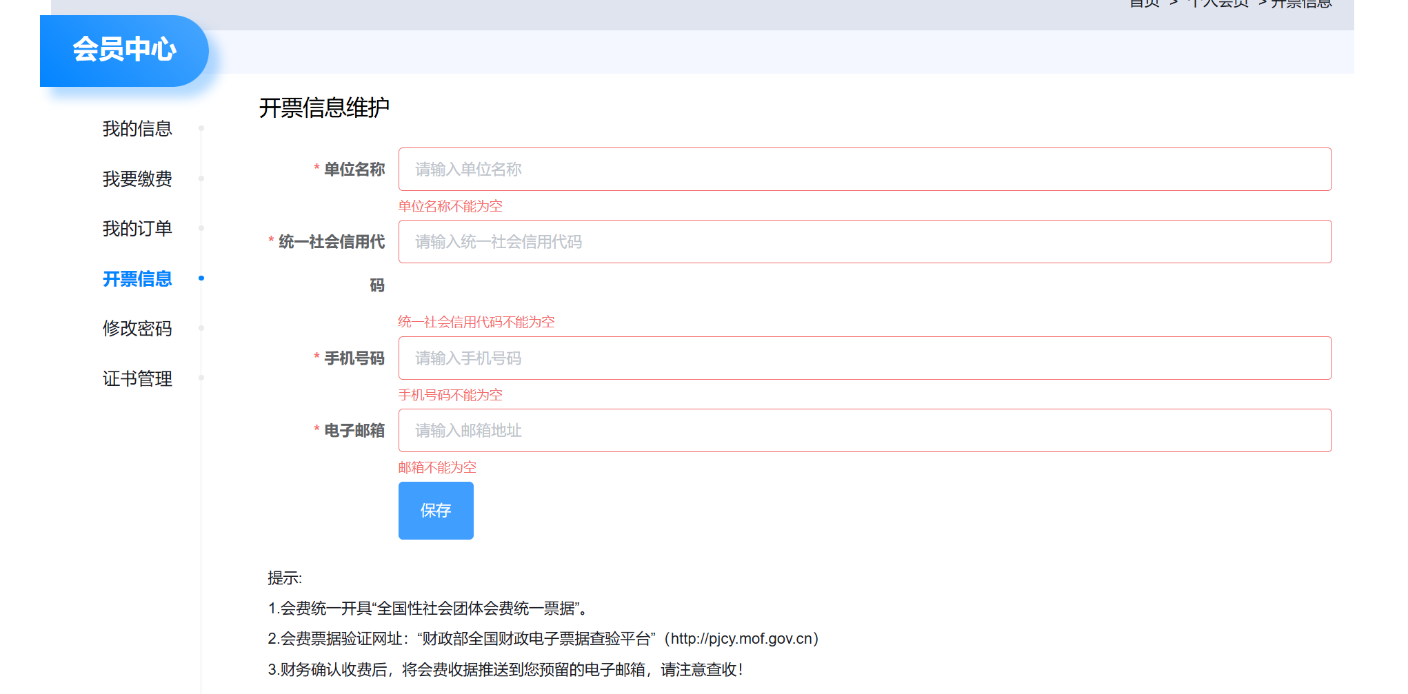Click the 单位名称不能为空 error message

pyautogui.click(x=450, y=206)
